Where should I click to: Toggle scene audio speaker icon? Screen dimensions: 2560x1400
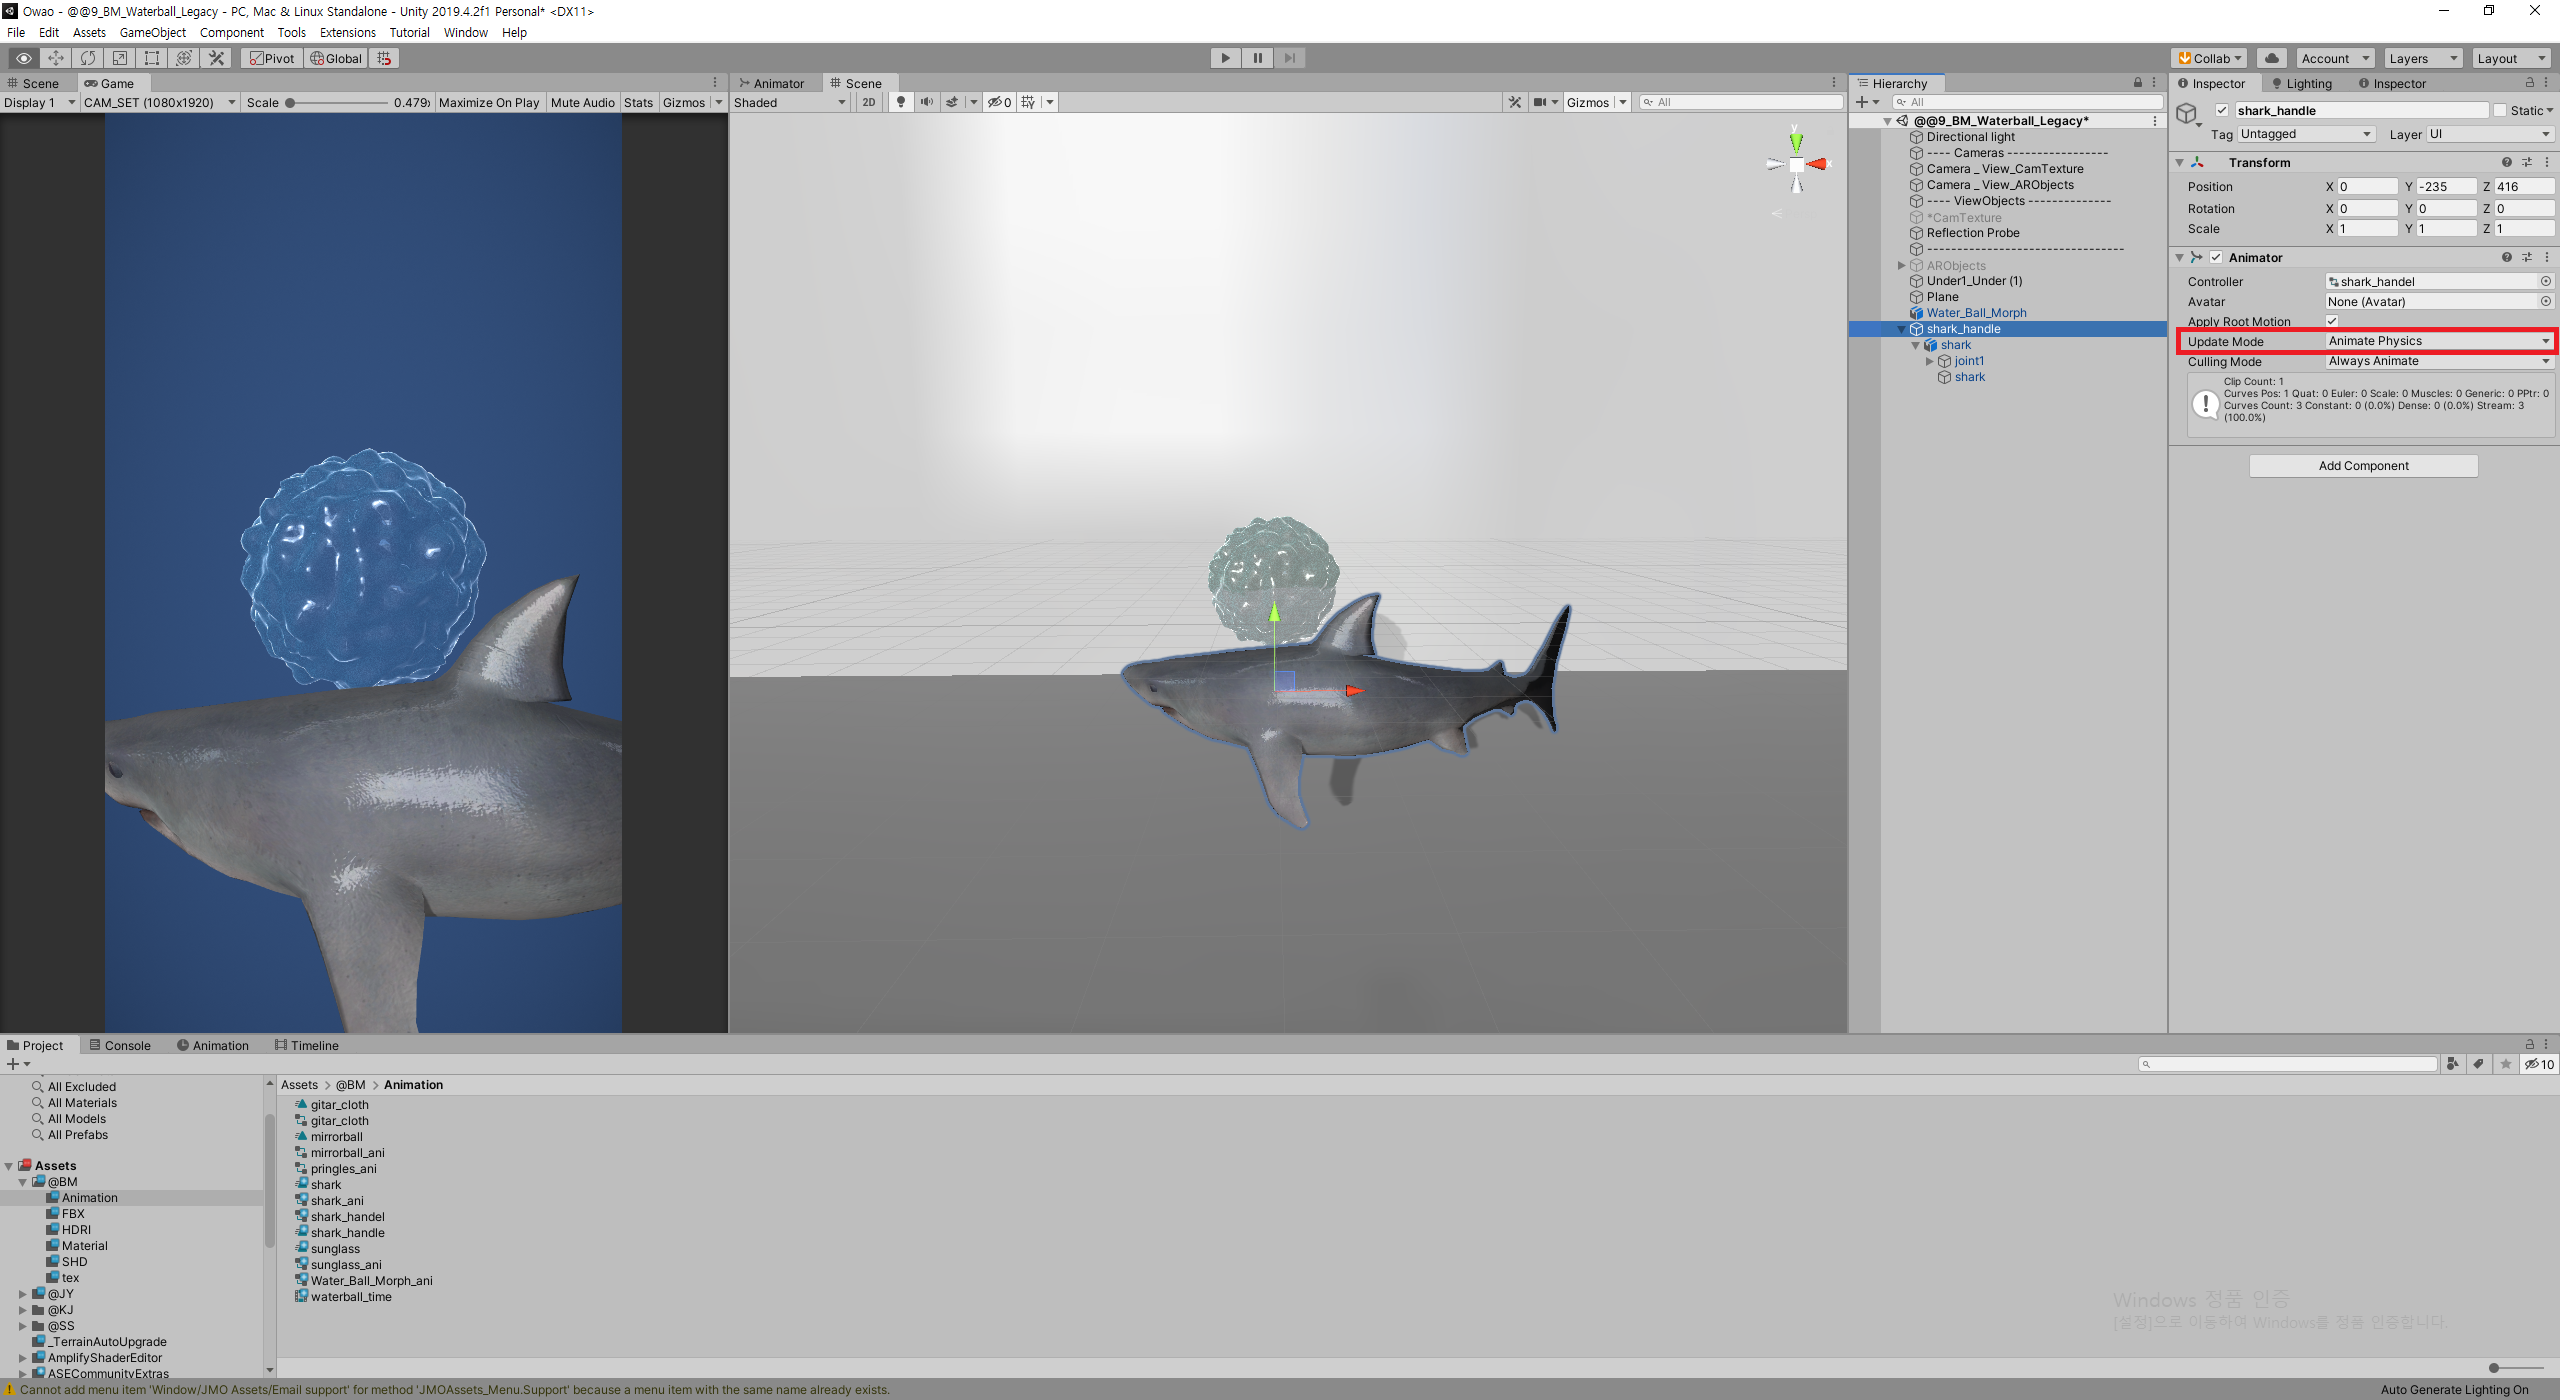(x=927, y=102)
